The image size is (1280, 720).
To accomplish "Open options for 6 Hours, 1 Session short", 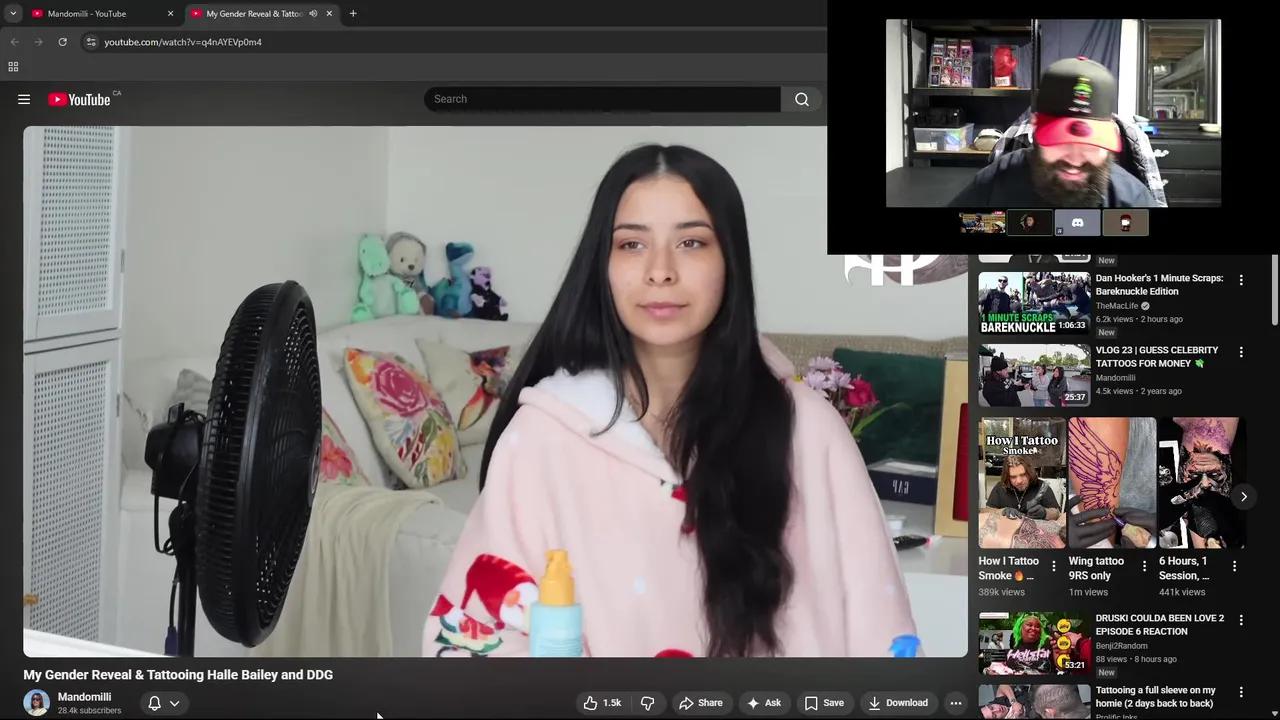I will click(1234, 566).
